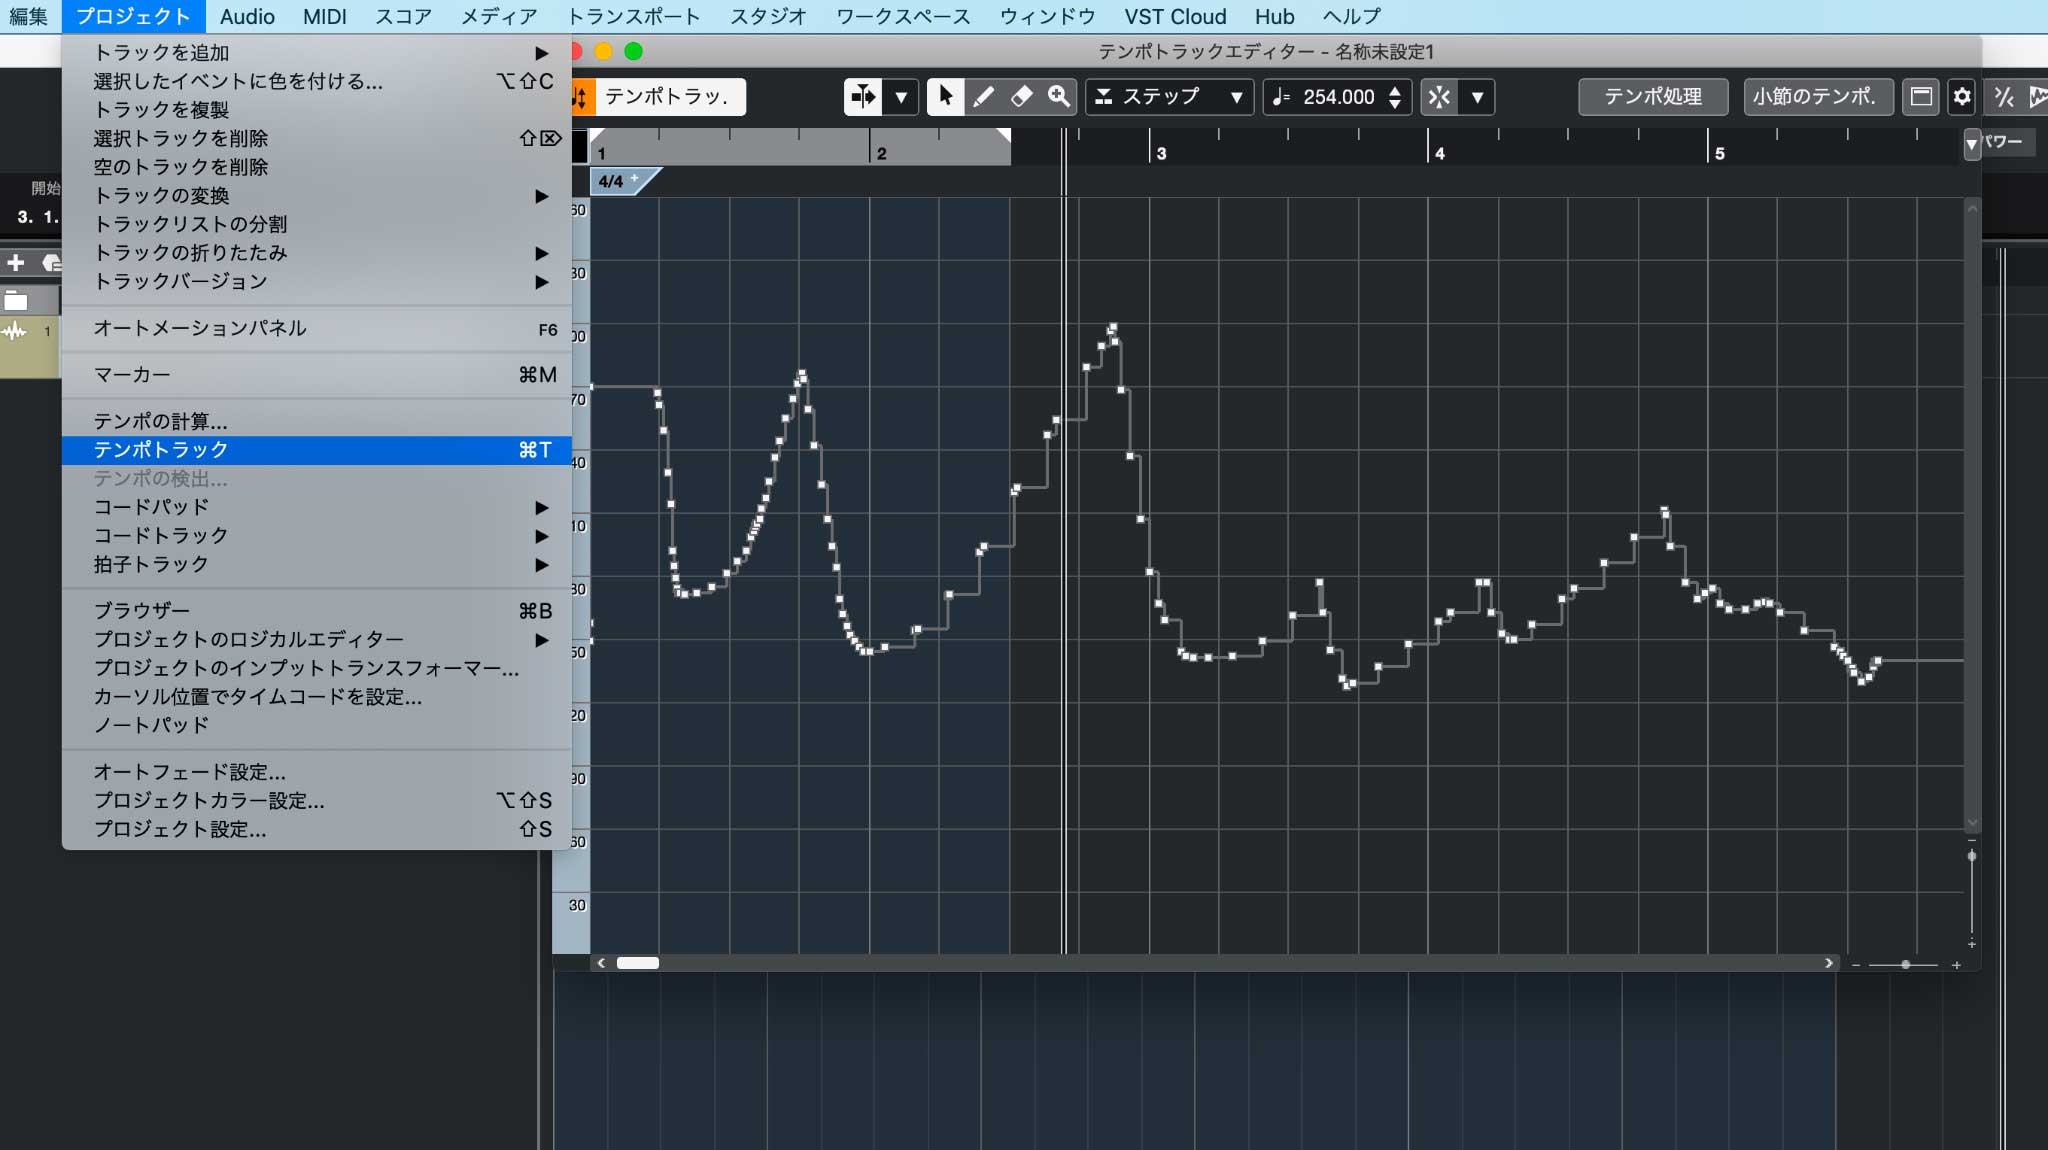Open the トランスポート menu

[634, 16]
